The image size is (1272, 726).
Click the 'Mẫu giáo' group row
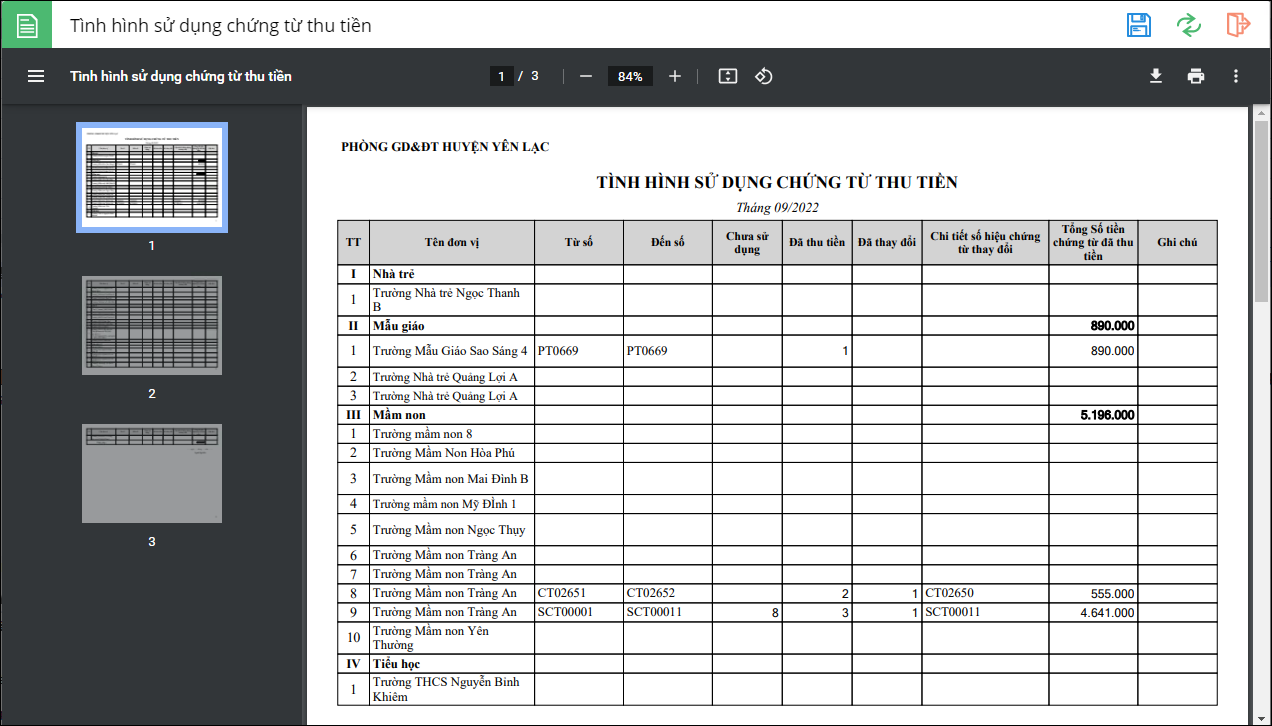[x=777, y=326]
